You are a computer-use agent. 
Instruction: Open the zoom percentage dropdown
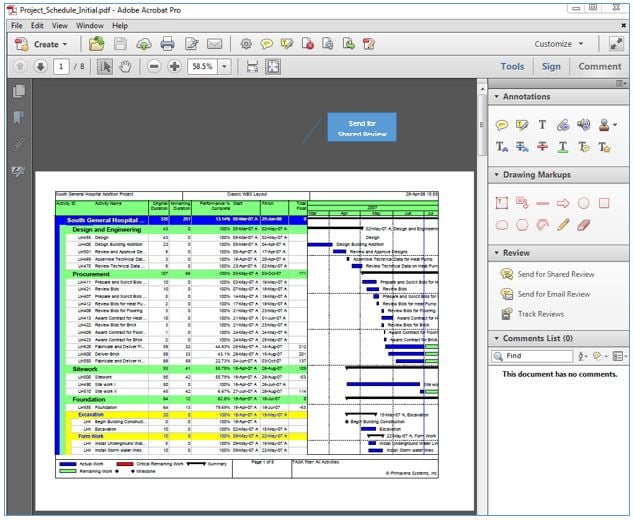click(x=224, y=66)
